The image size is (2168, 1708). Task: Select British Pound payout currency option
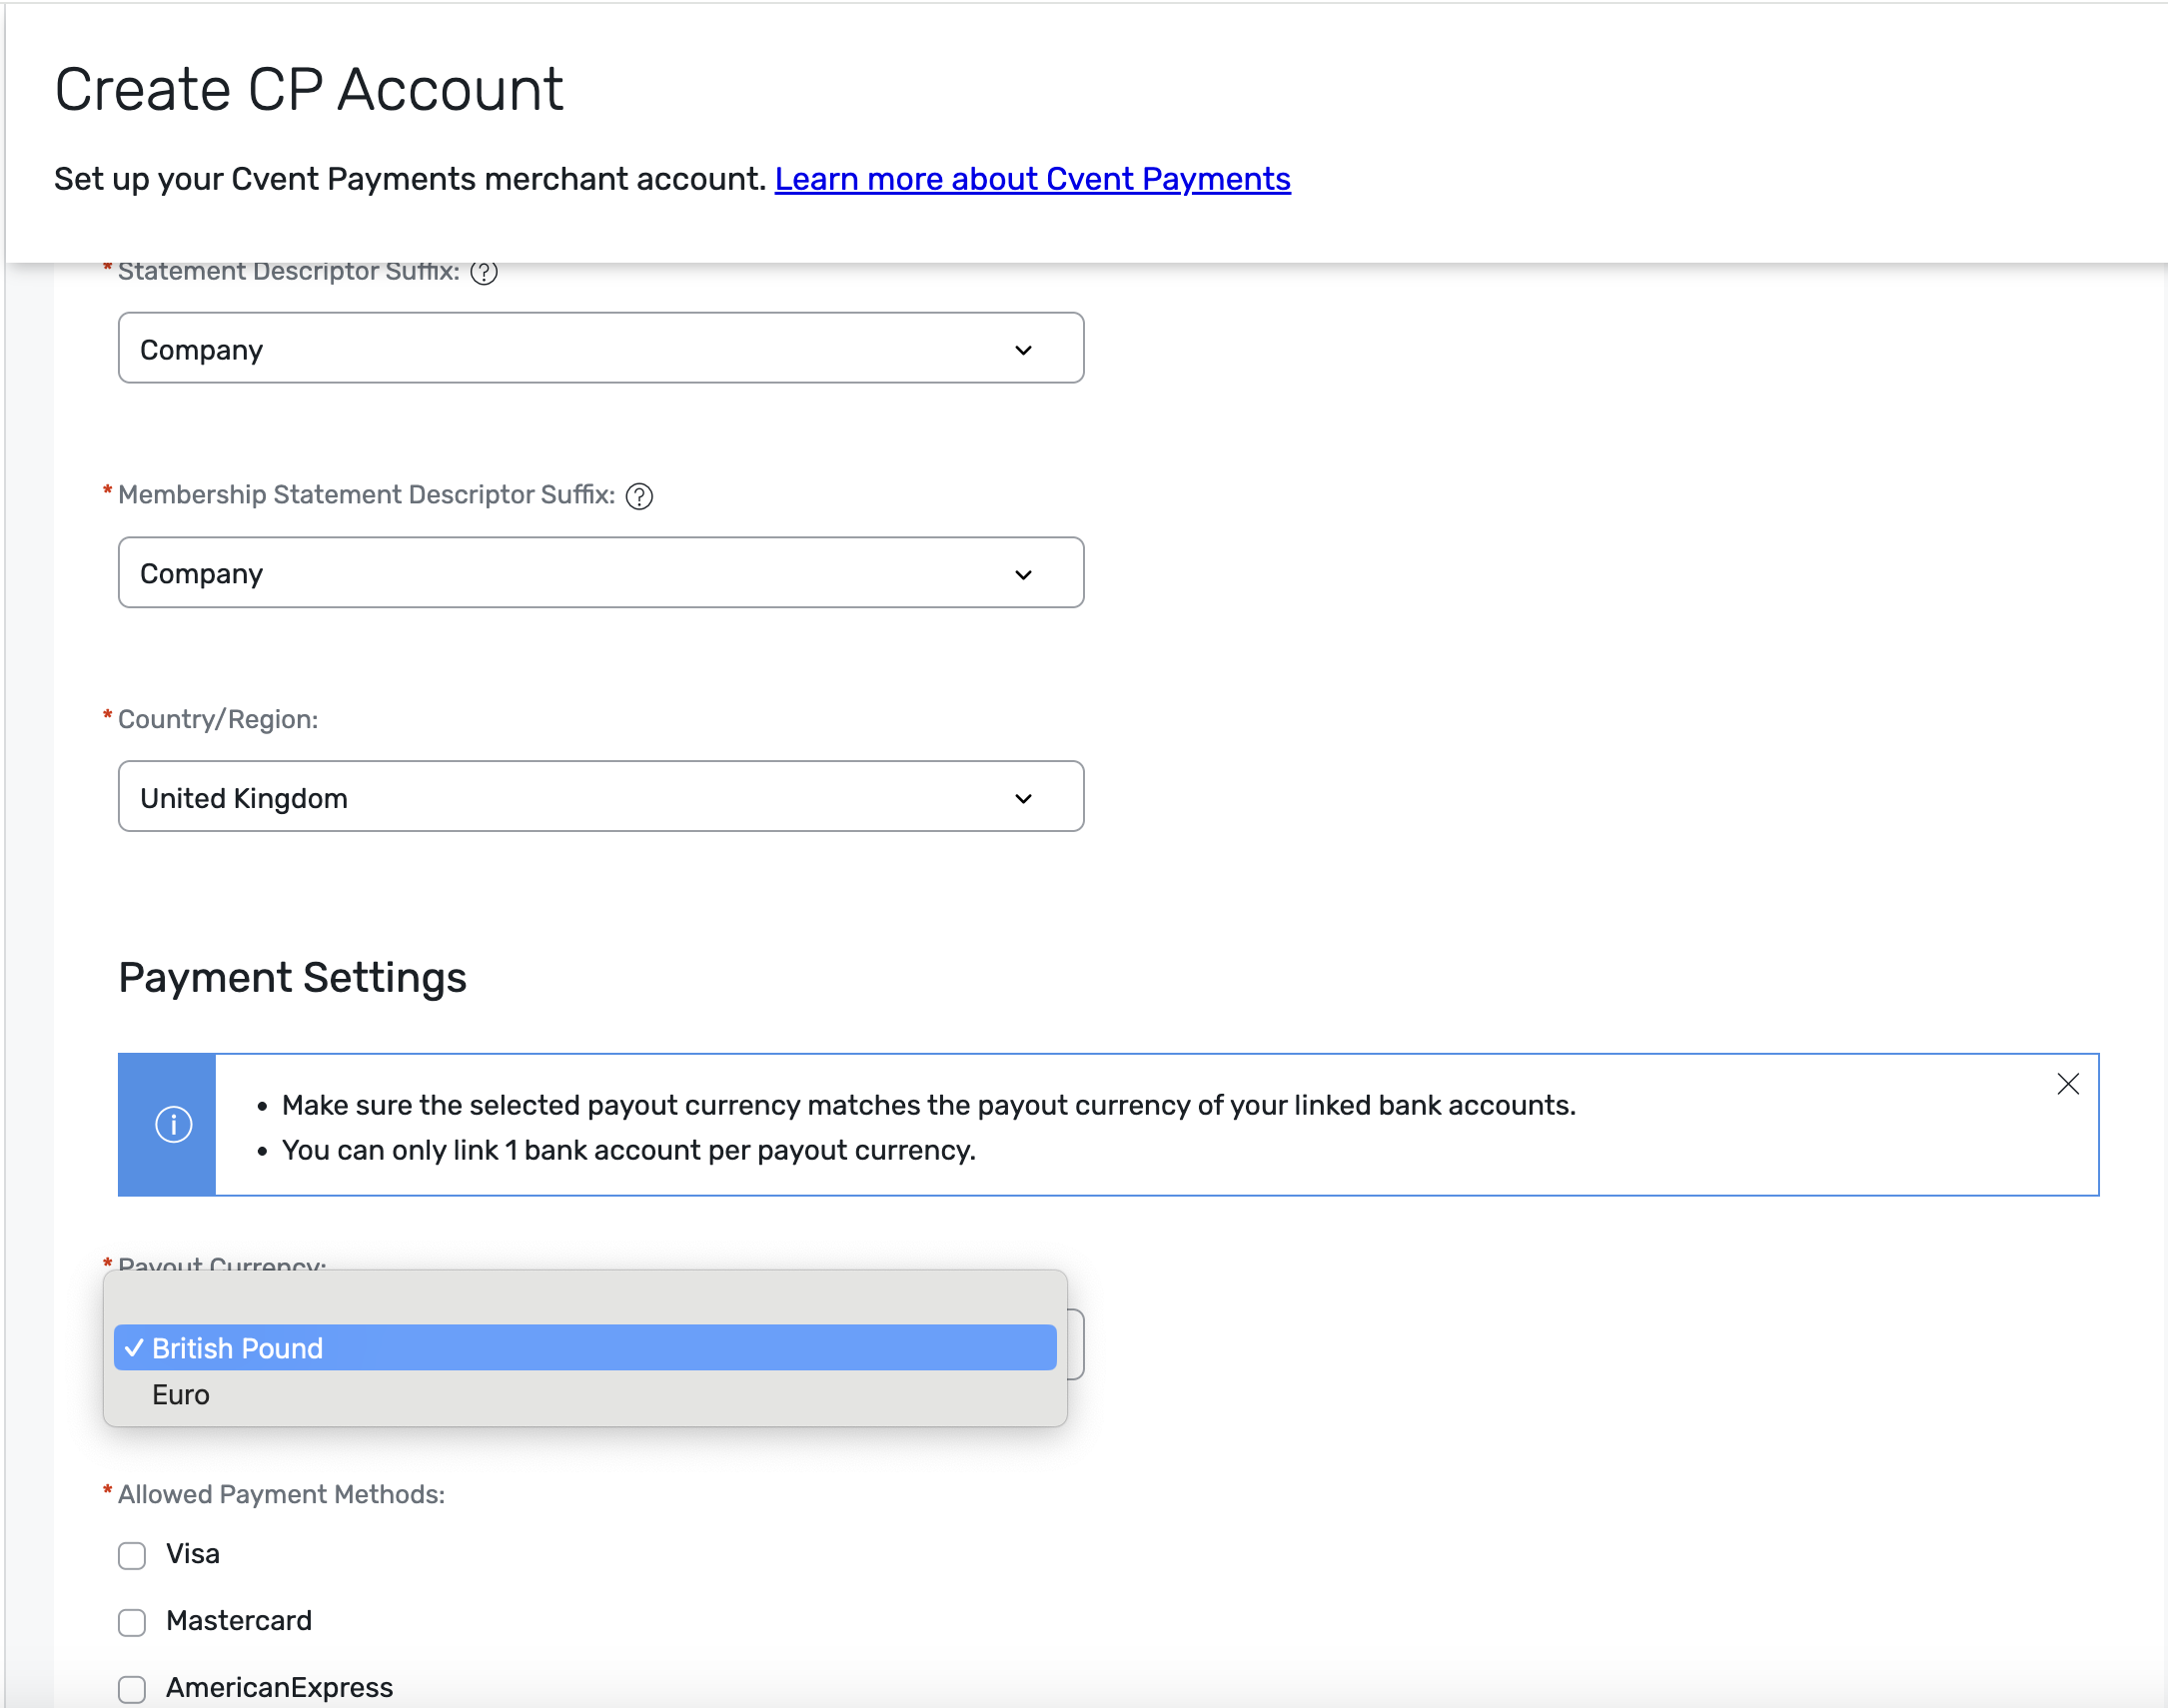coord(585,1348)
